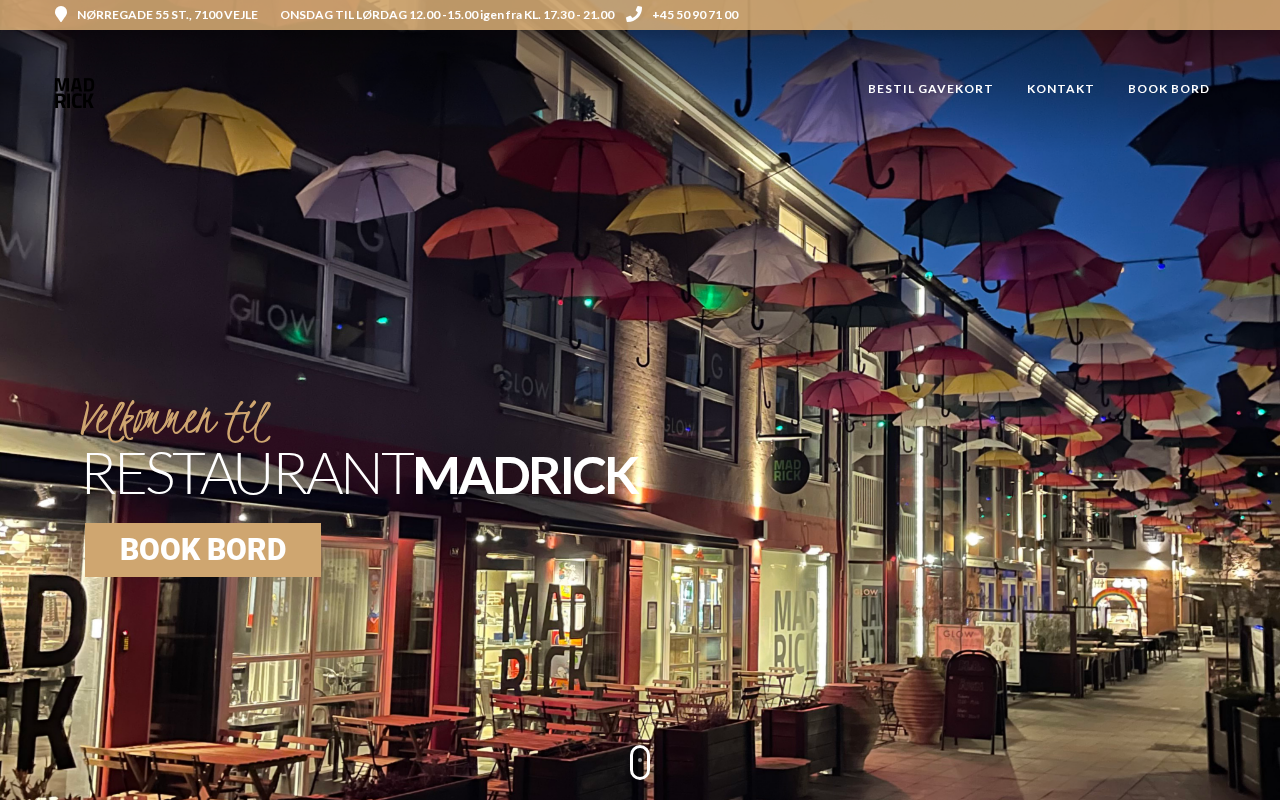Select Book Bord in the navigation menu
The image size is (1280, 800).
coord(1169,89)
